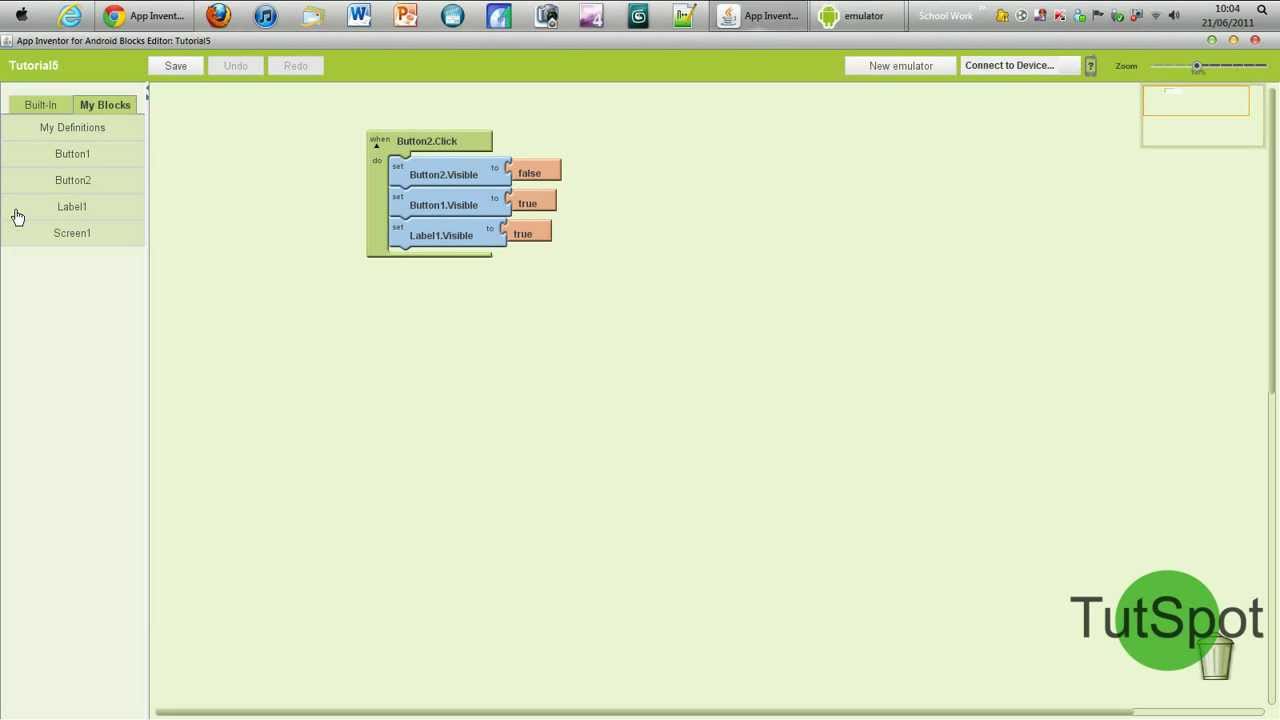Click the New emulator button

(x=901, y=66)
